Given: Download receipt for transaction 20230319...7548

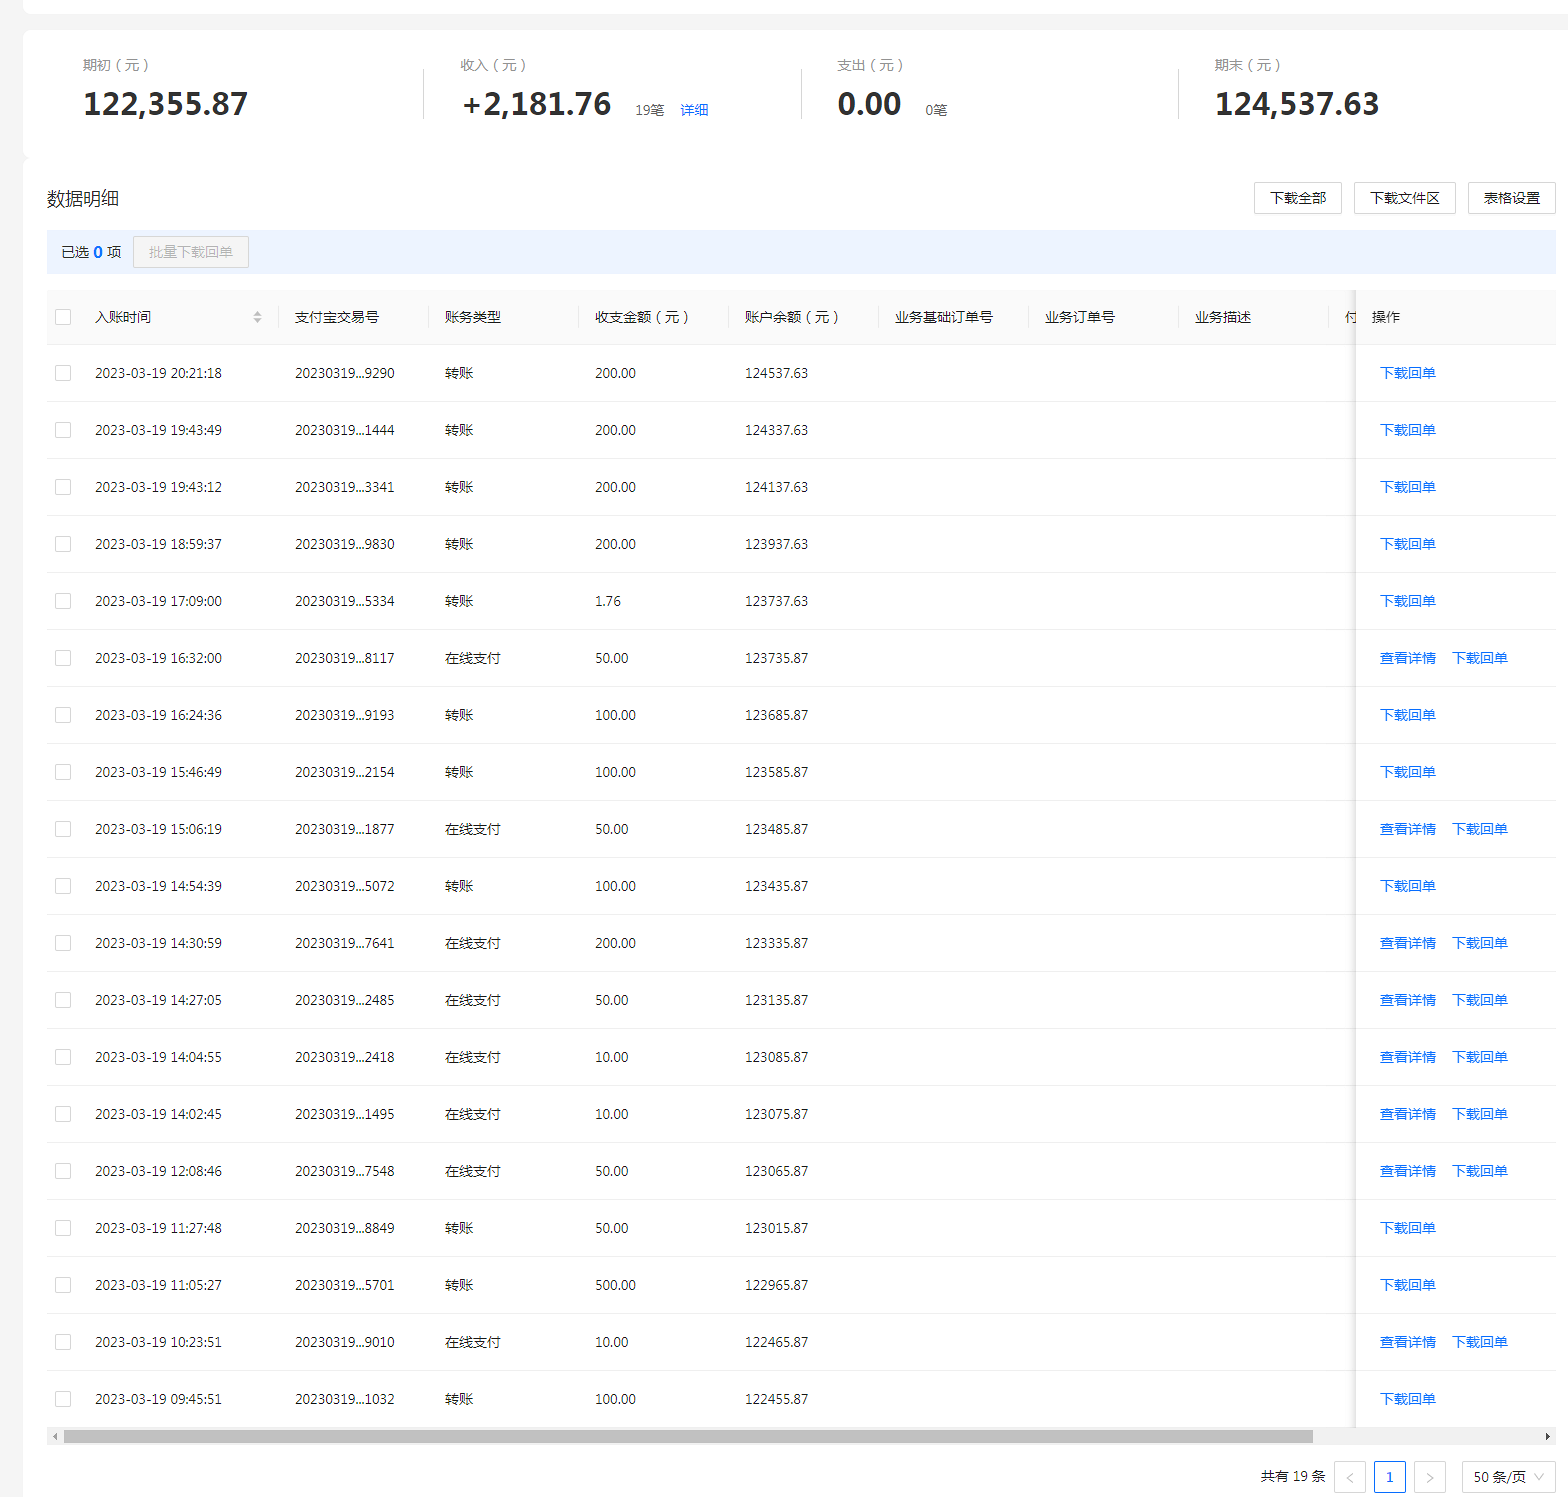Looking at the screenshot, I should click(x=1480, y=1171).
